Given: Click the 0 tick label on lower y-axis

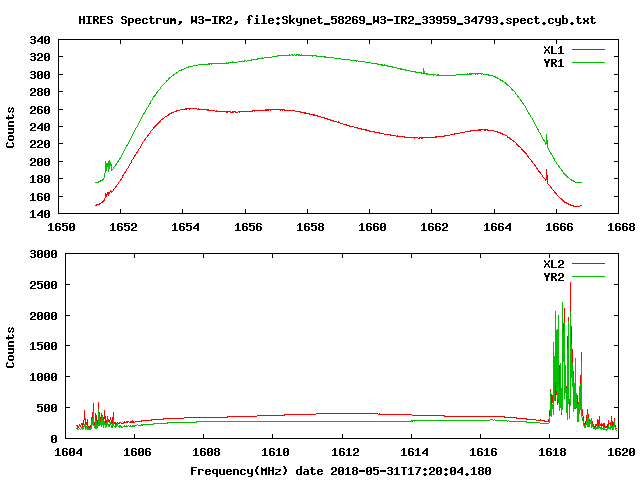Looking at the screenshot, I should [54, 439].
